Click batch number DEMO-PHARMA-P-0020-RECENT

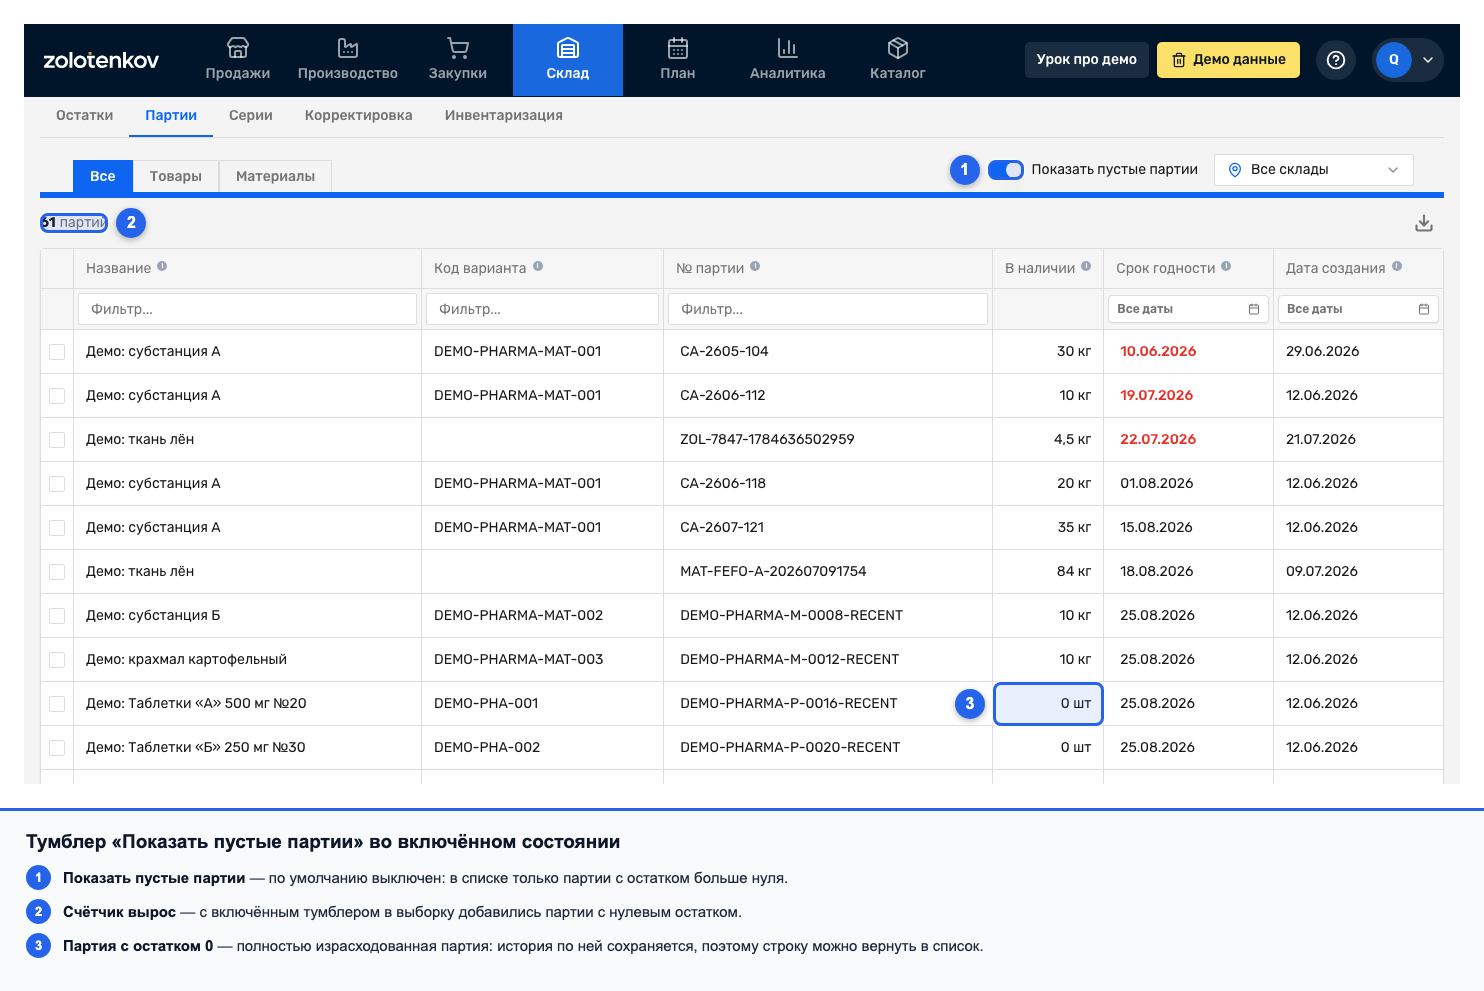pos(790,748)
